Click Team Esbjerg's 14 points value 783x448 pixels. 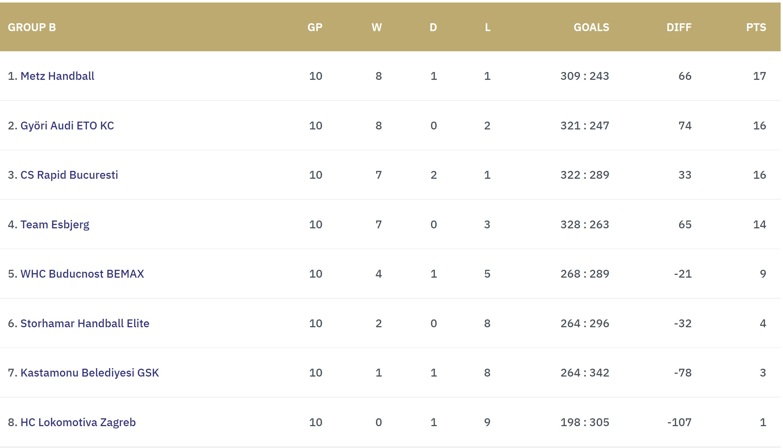click(x=760, y=224)
